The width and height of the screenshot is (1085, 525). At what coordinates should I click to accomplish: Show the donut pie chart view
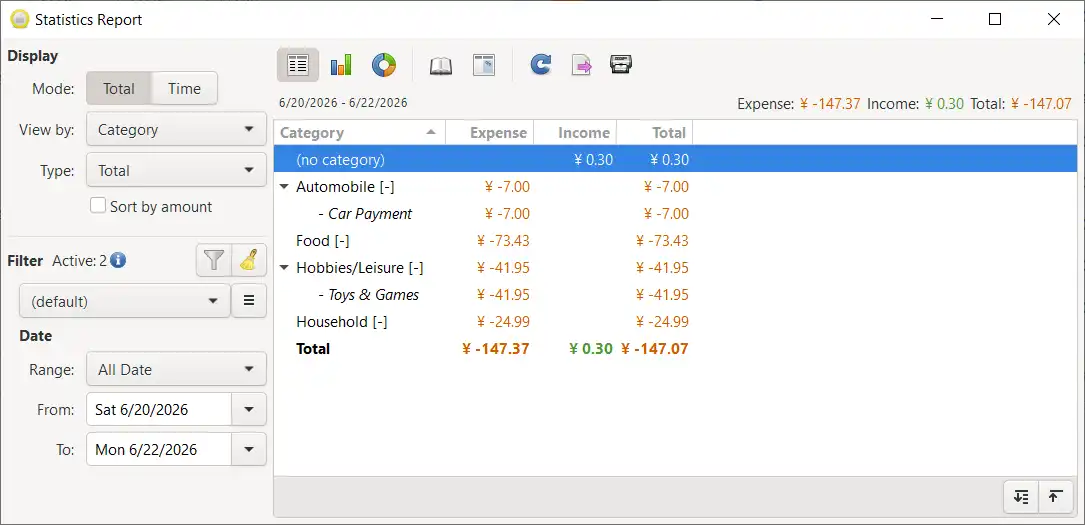(x=383, y=65)
